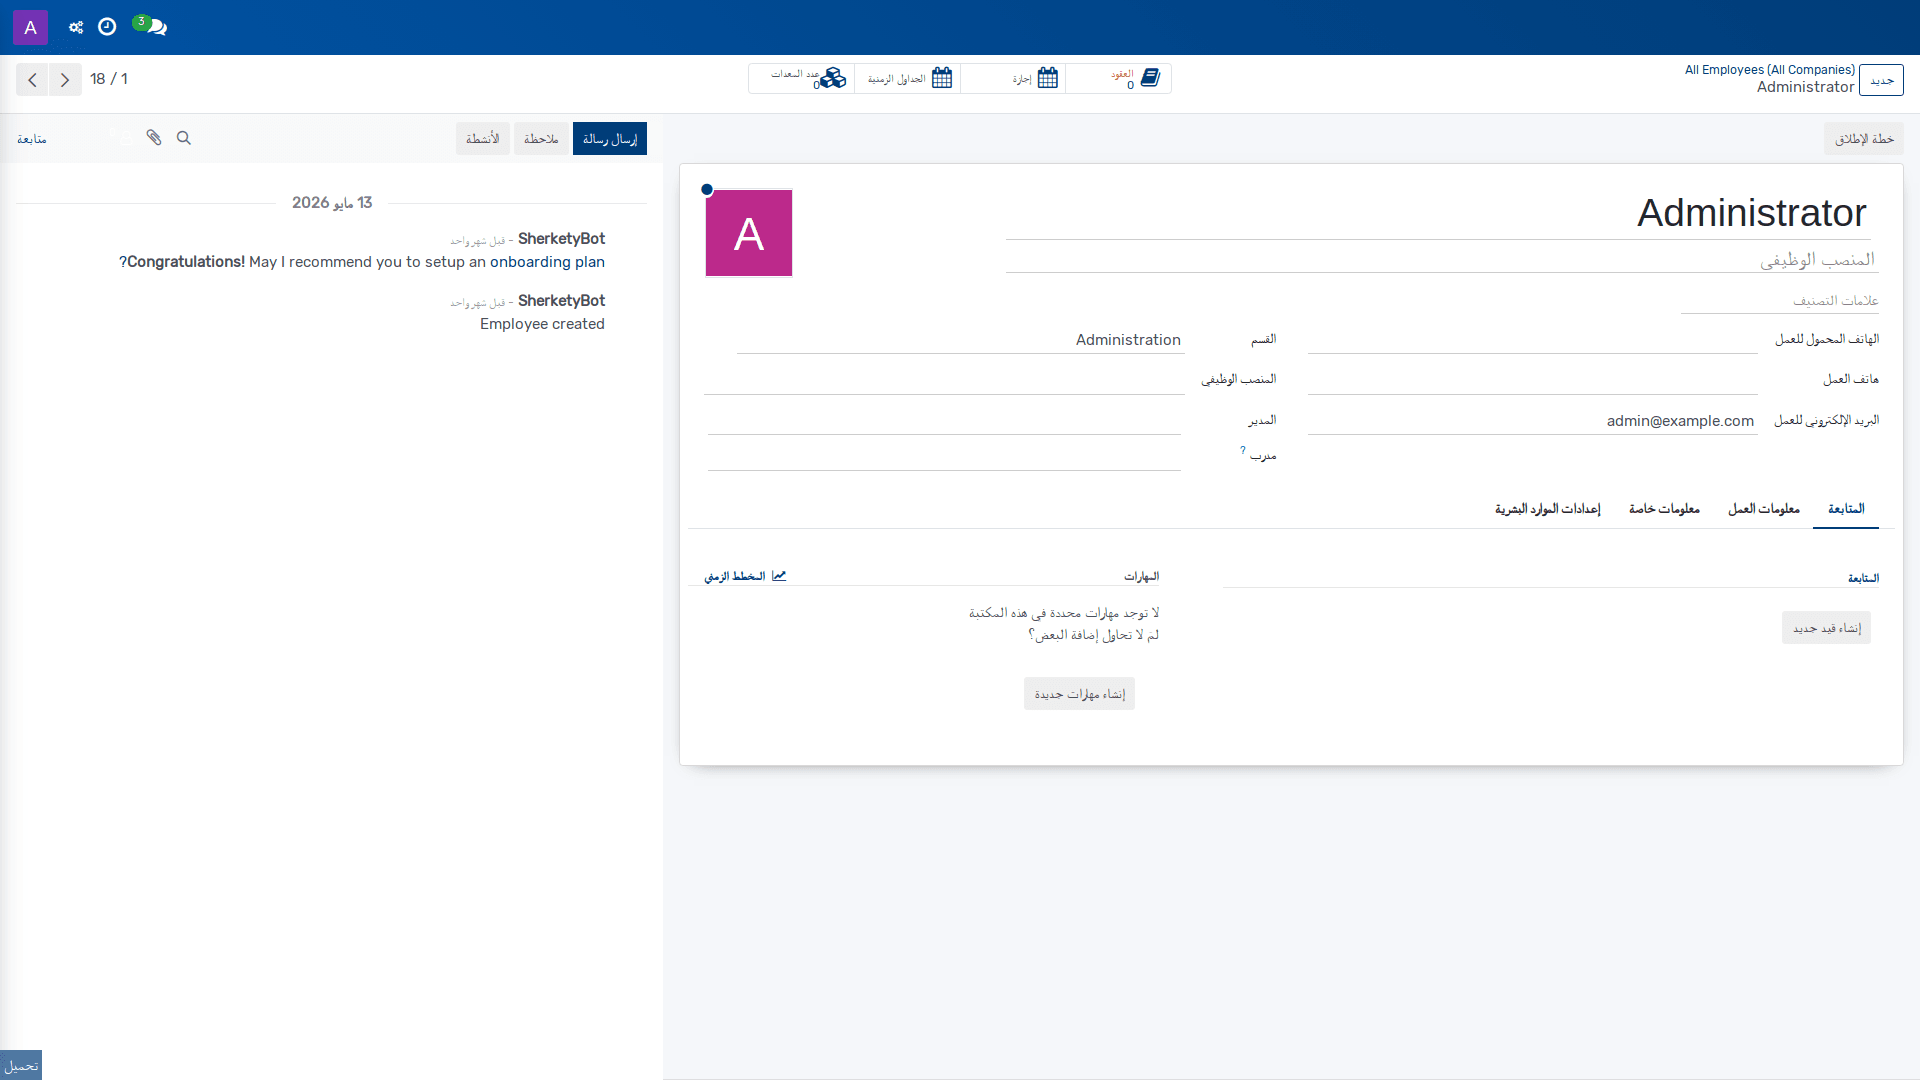Screen dimensions: 1920x1080
Task: Click the chatter search magnifier icon
Action: pyautogui.click(x=184, y=138)
